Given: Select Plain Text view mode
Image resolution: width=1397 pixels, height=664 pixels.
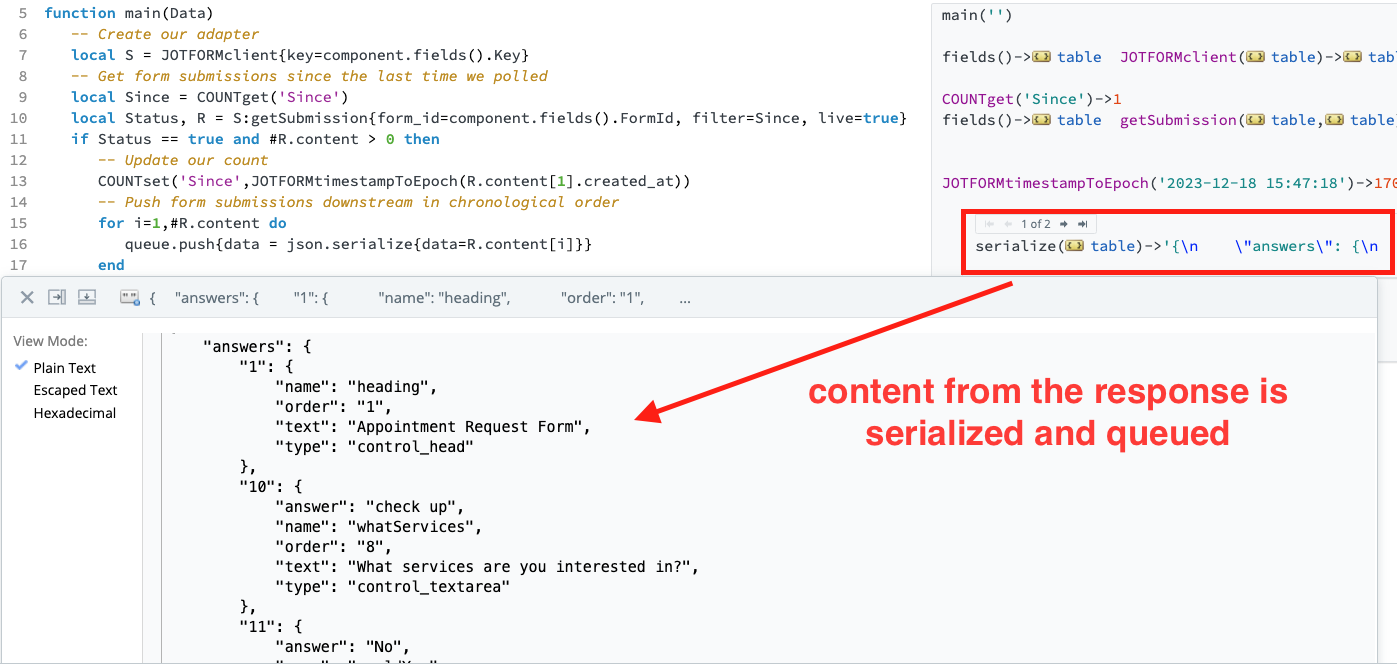Looking at the screenshot, I should 65,368.
